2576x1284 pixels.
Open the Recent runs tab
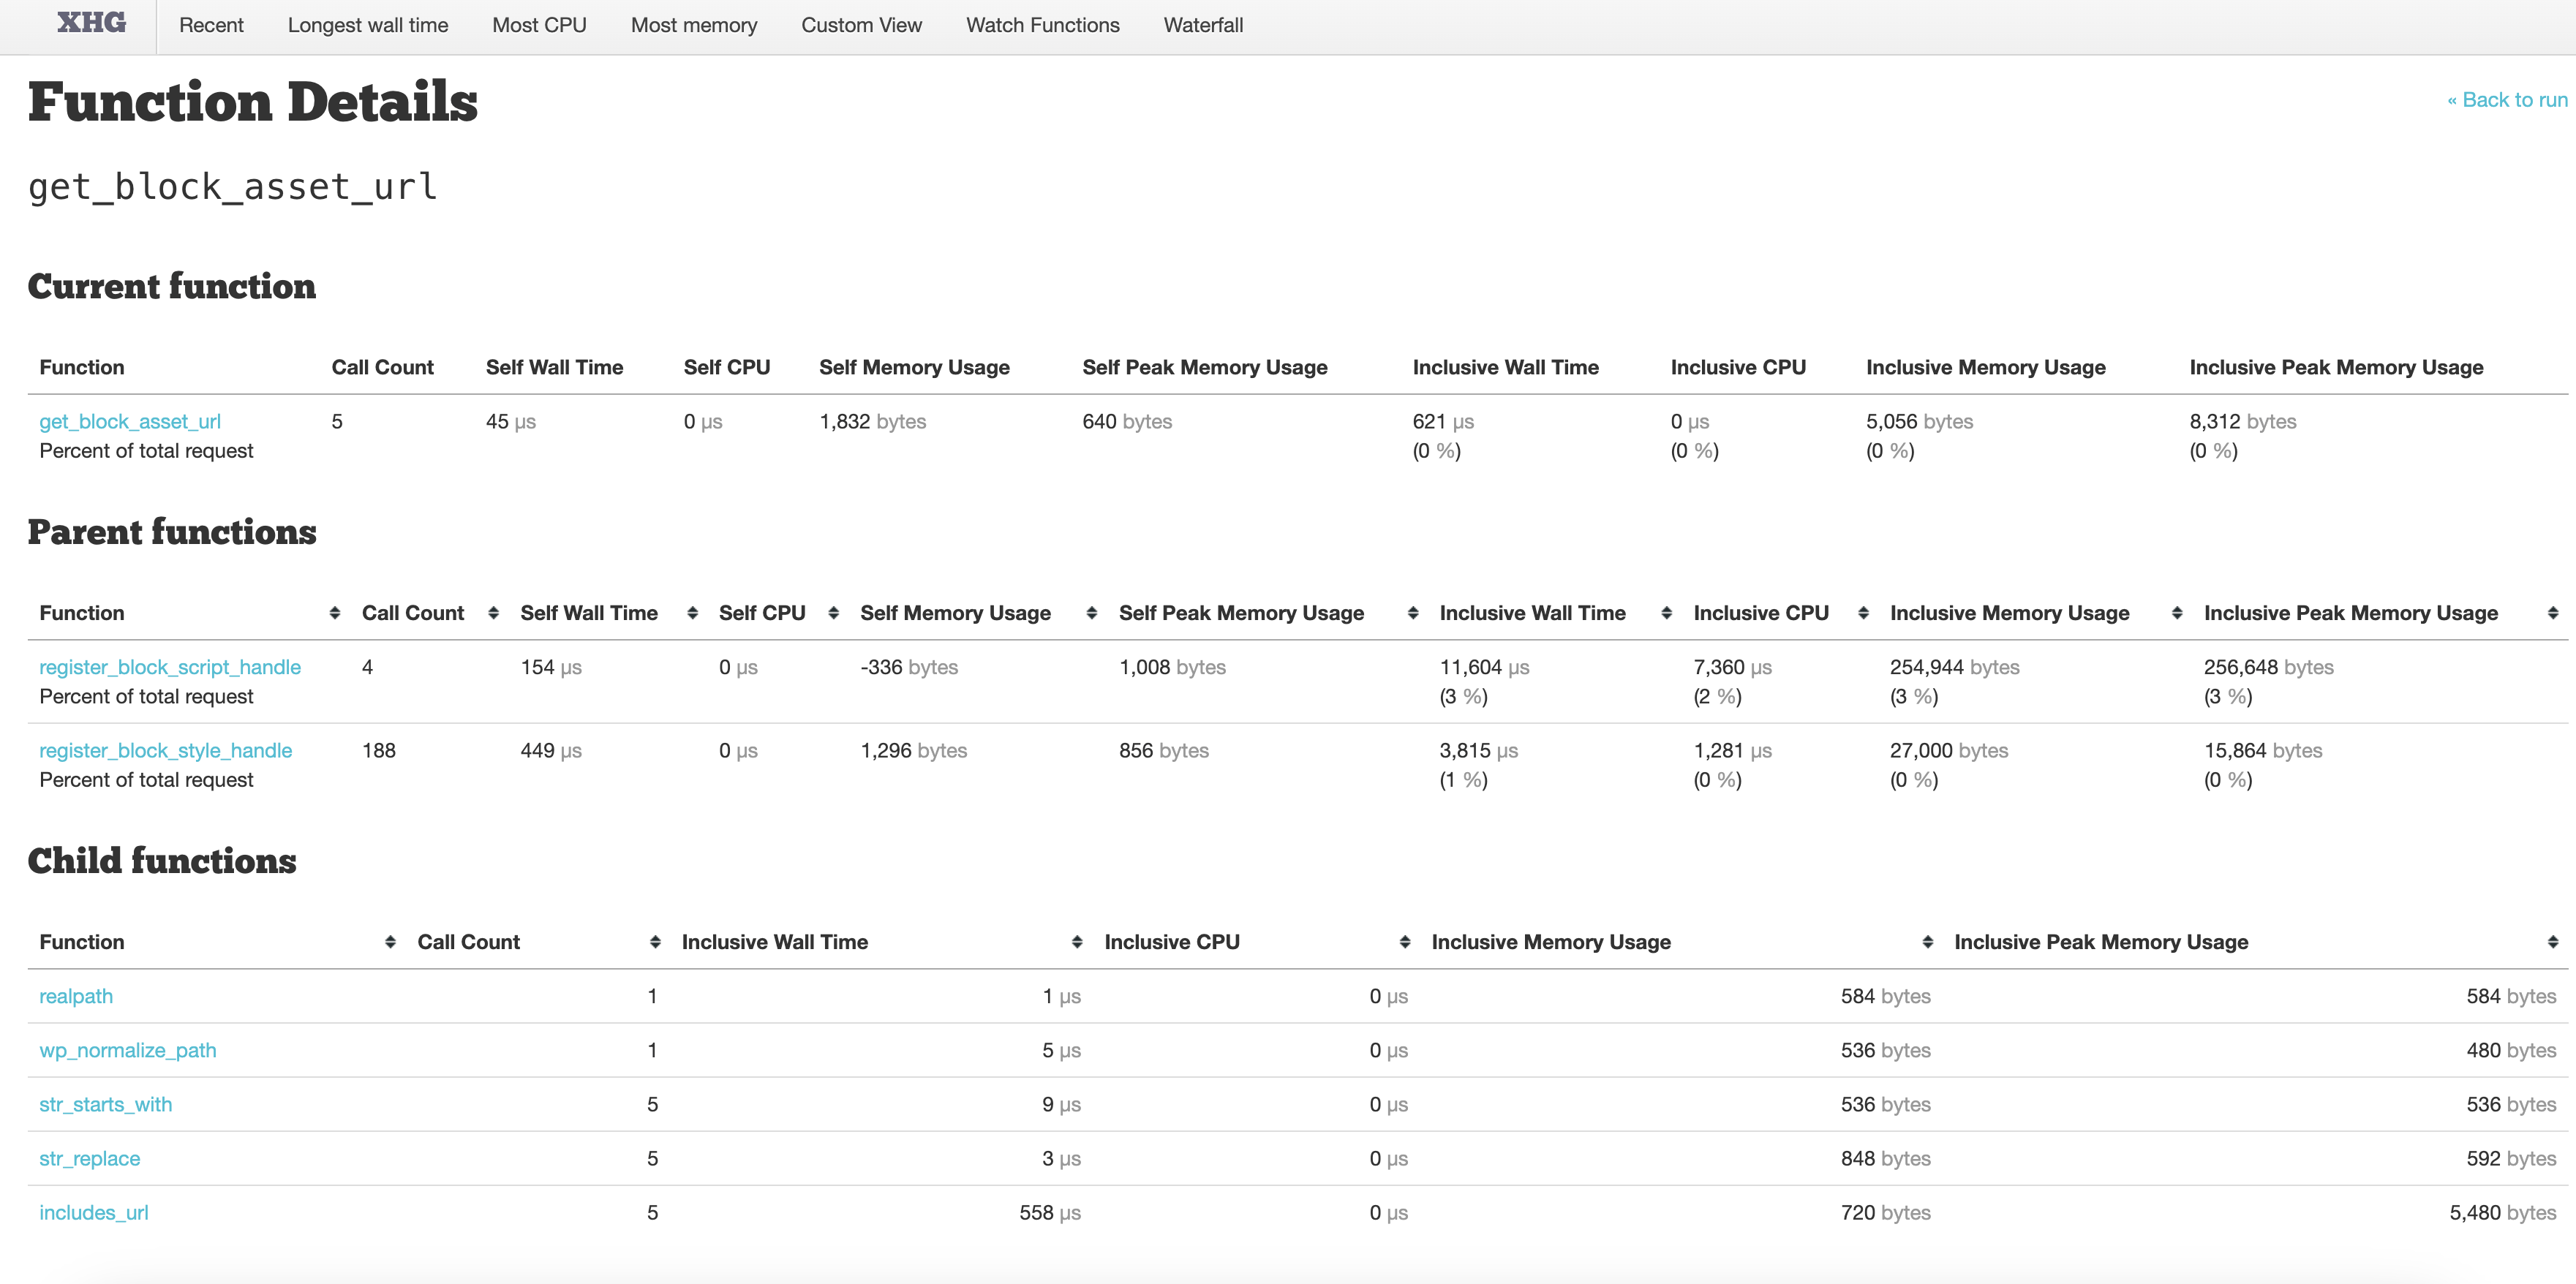click(x=211, y=25)
